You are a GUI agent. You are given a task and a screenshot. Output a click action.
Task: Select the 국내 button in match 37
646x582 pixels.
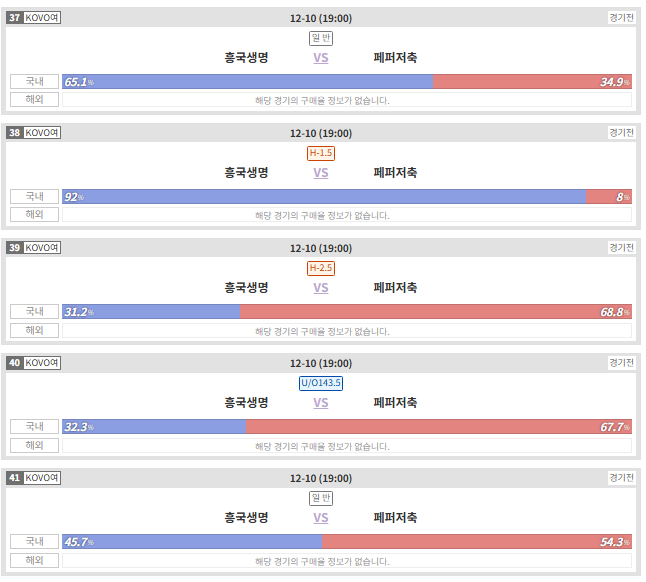pyautogui.click(x=35, y=82)
